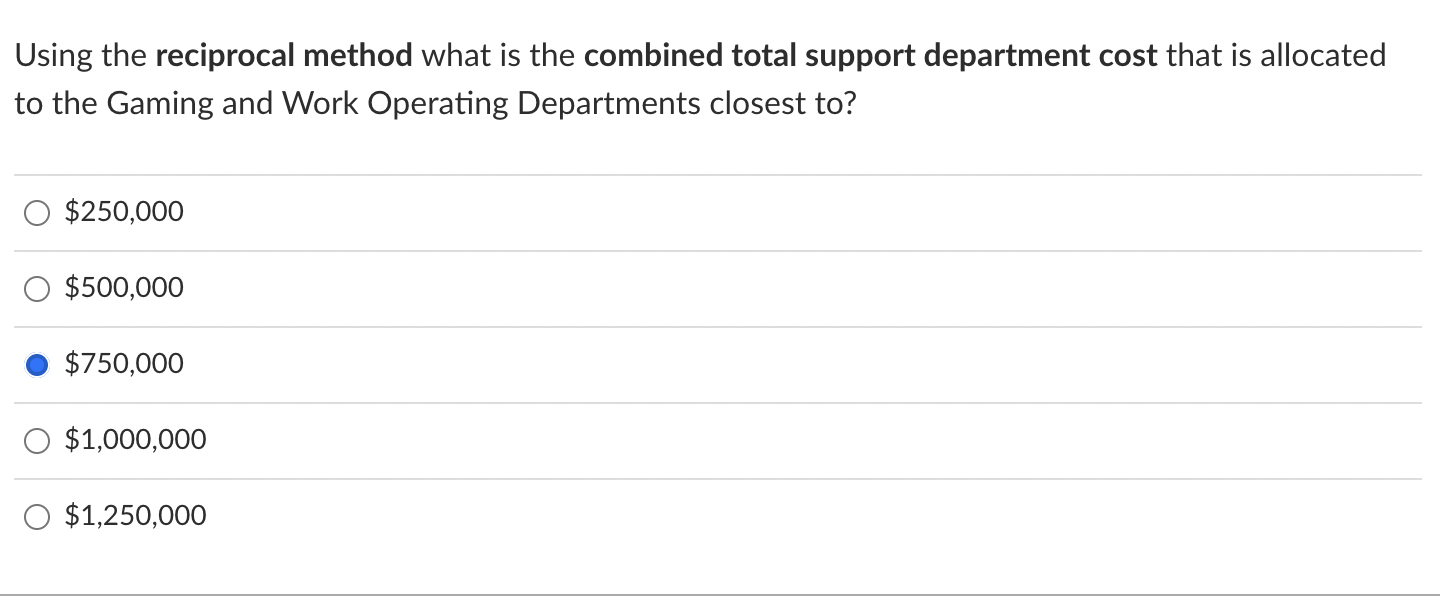Click the $500,000 answer label text

pos(124,287)
